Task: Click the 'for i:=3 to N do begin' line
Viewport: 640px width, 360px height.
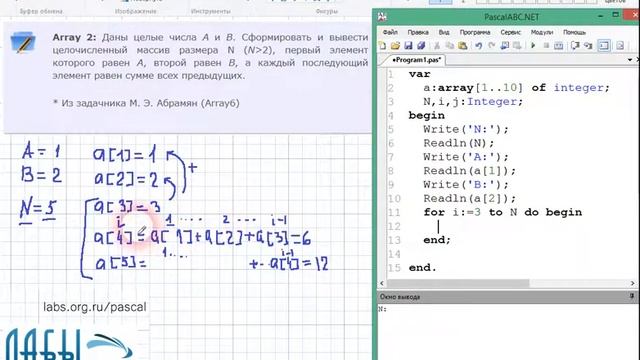Action: 502,212
